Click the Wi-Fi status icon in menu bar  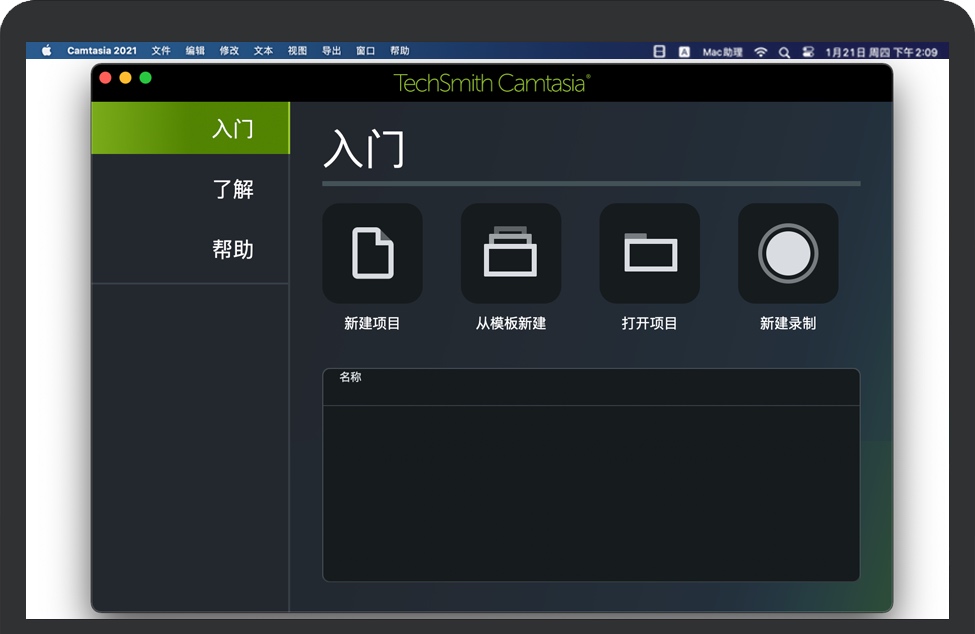point(760,52)
